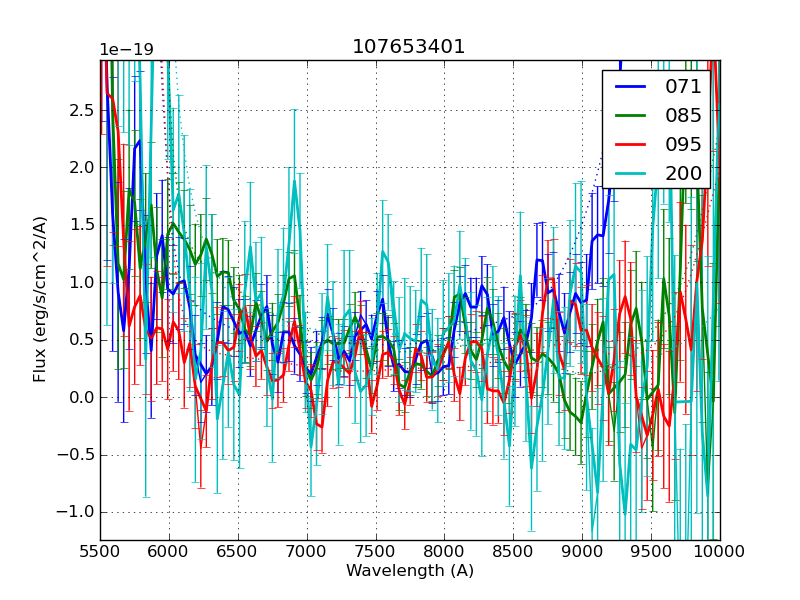Viewport: 800px width, 600px height.
Task: Click the 8500 x-axis tick label
Action: (513, 551)
